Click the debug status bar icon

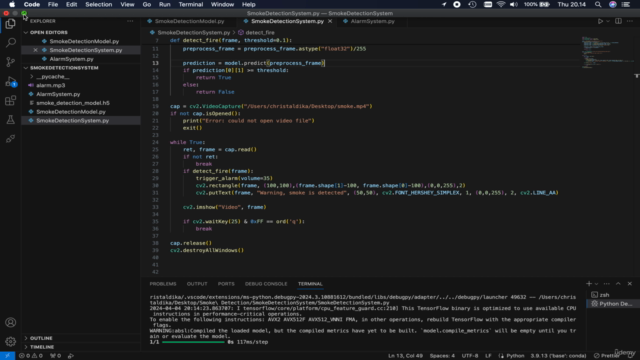click(71, 356)
